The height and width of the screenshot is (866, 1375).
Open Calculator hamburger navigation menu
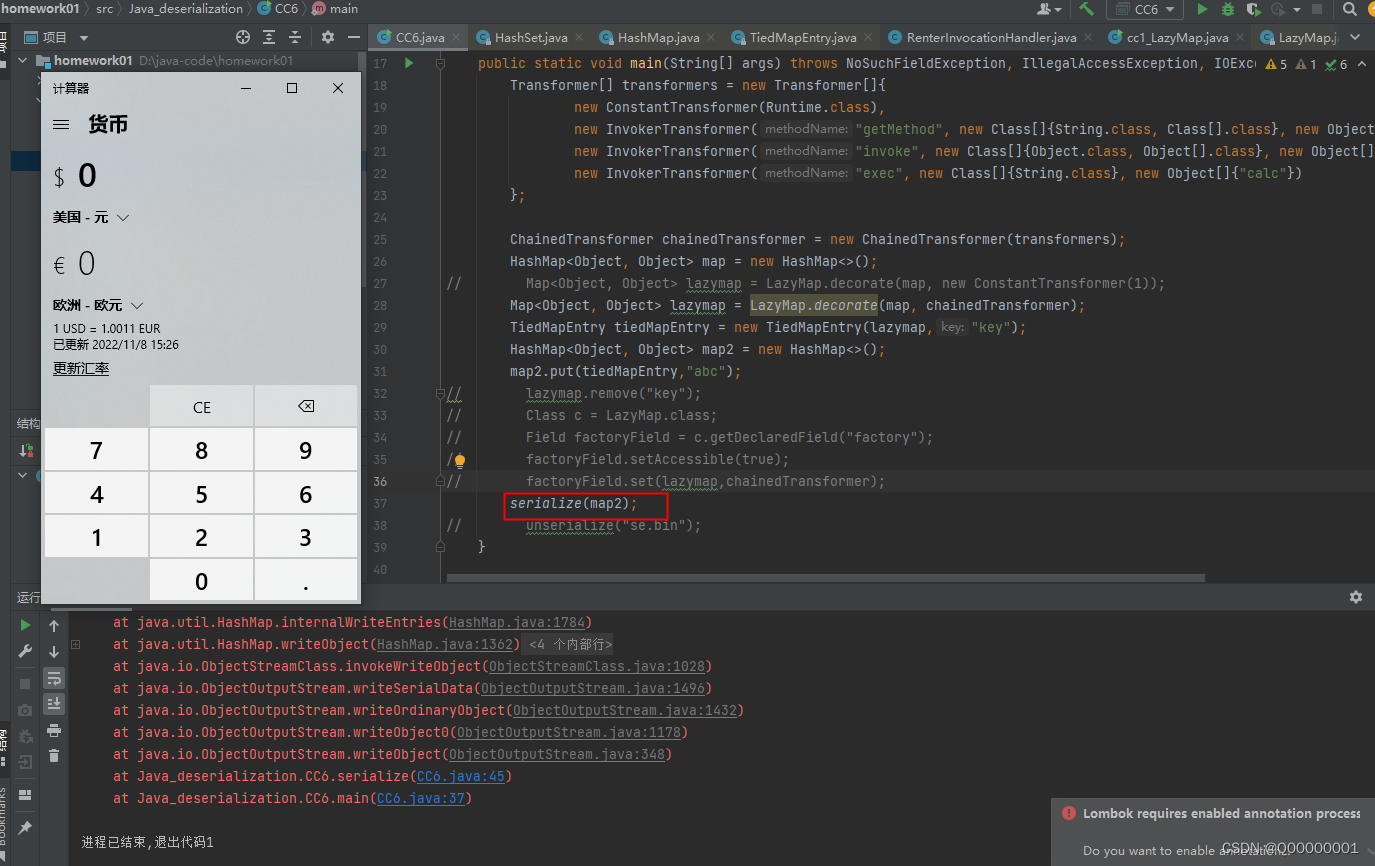pos(62,125)
